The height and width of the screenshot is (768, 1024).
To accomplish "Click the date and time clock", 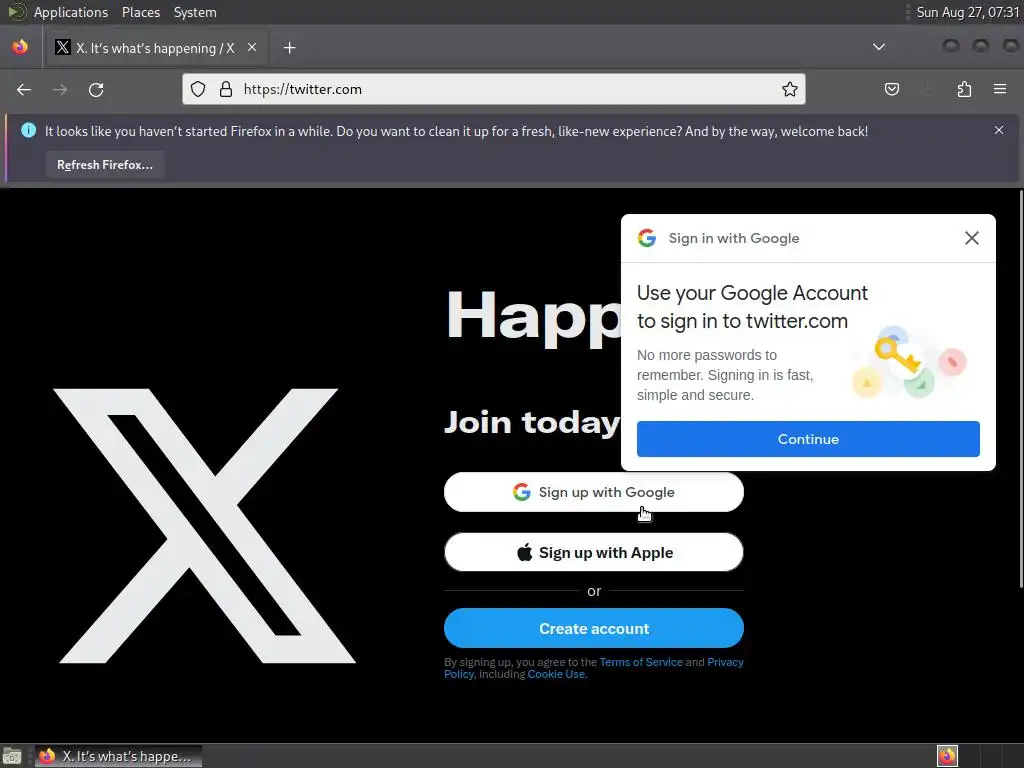I will [967, 12].
